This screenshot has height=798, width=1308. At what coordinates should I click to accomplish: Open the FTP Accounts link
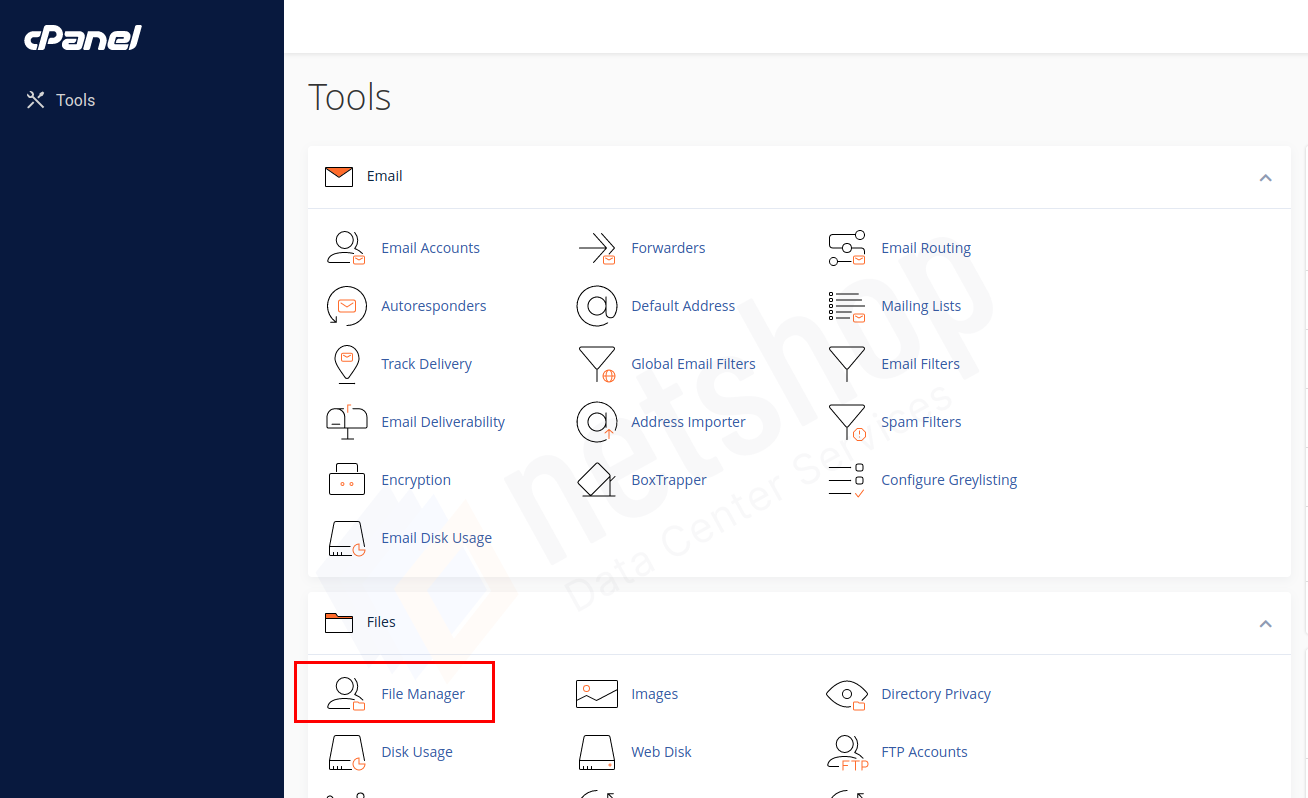pyautogui.click(x=924, y=752)
